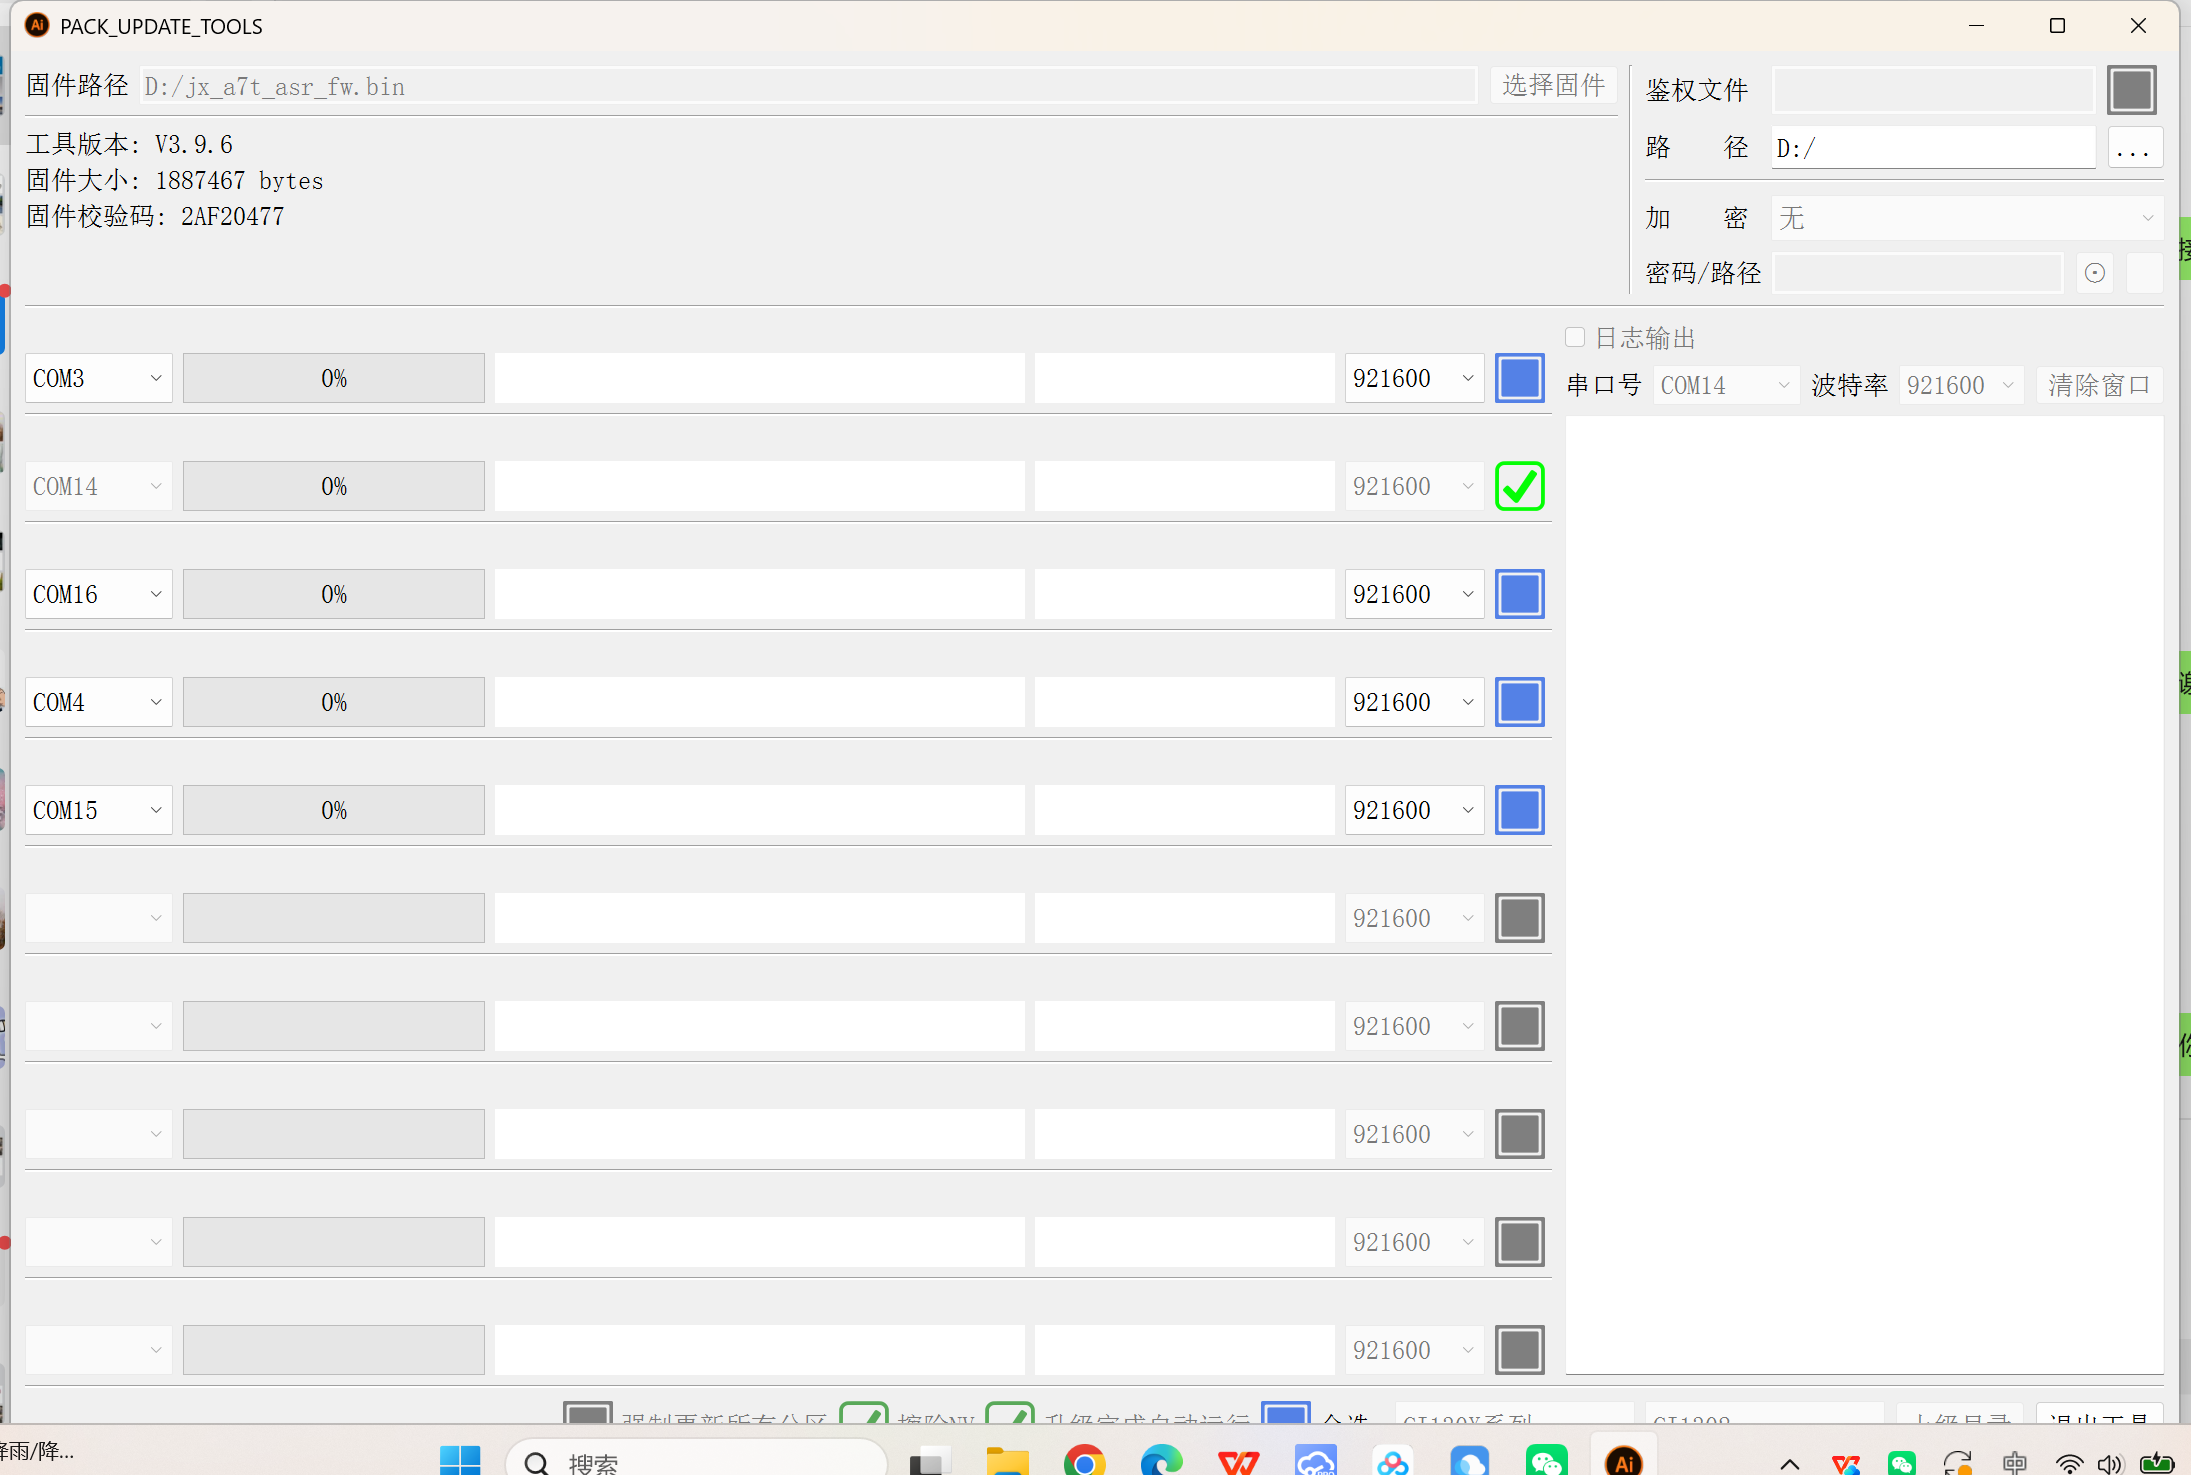
Task: Click the 选择固件 button
Action: 1553,85
